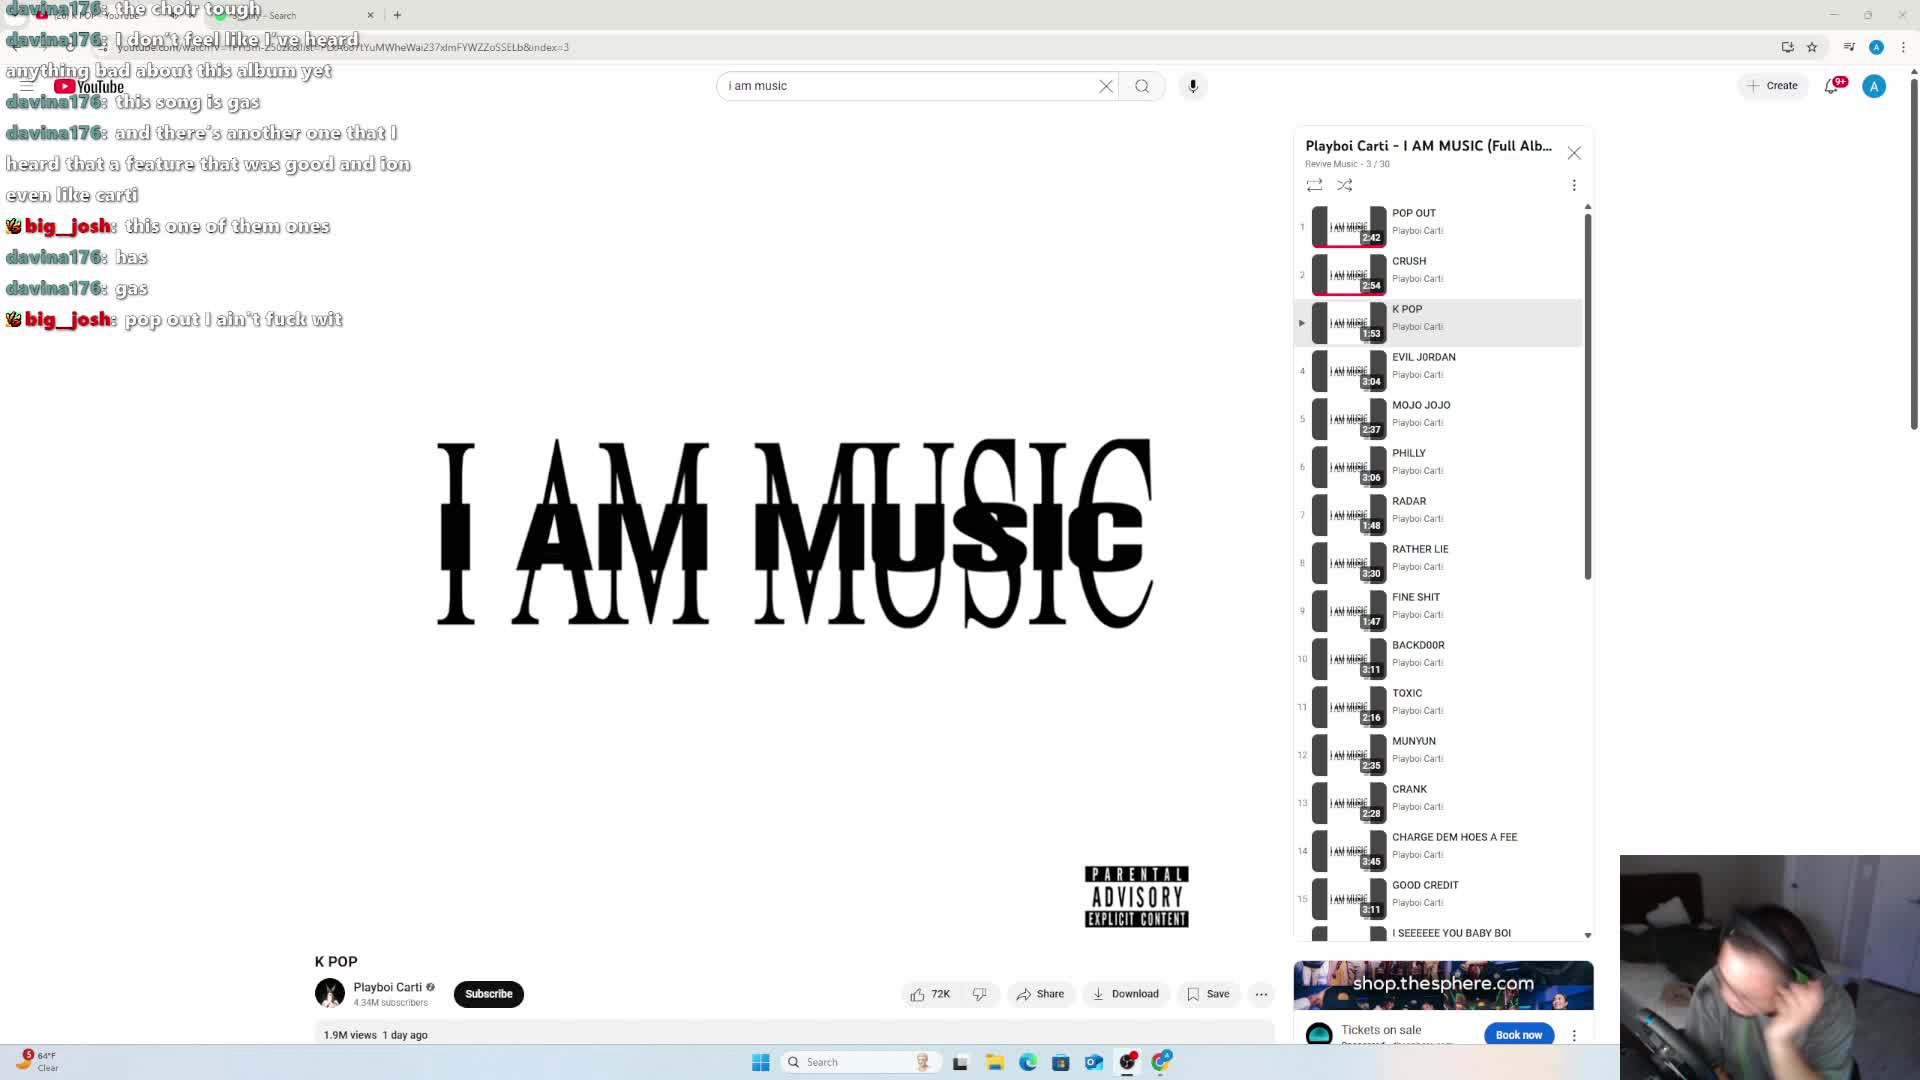The width and height of the screenshot is (1920, 1080).
Task: Open browser media control icon
Action: coord(1849,47)
